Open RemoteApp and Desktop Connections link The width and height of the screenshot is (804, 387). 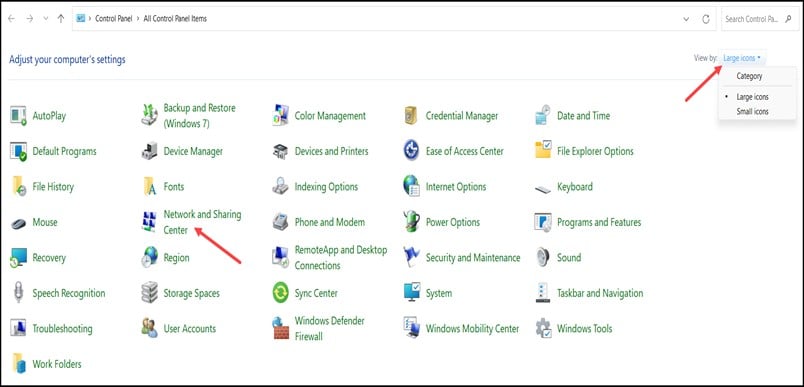click(x=340, y=258)
